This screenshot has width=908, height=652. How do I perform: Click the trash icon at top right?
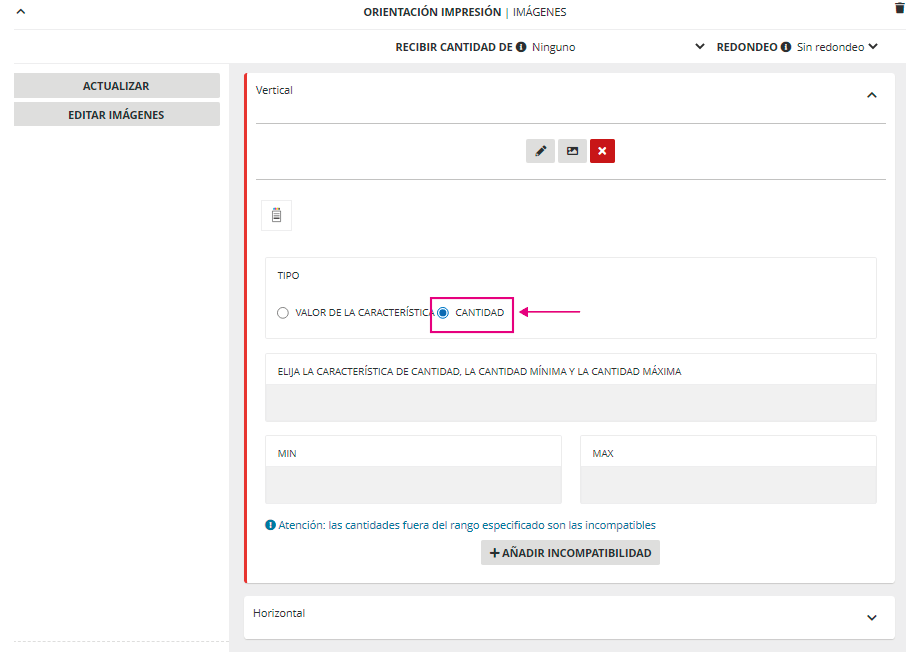click(898, 8)
